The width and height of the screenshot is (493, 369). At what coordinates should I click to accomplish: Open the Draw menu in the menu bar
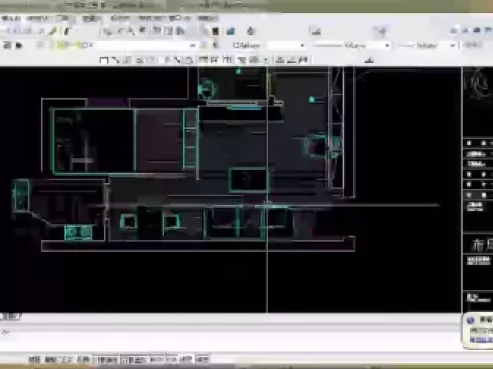pyautogui.click(x=92, y=18)
